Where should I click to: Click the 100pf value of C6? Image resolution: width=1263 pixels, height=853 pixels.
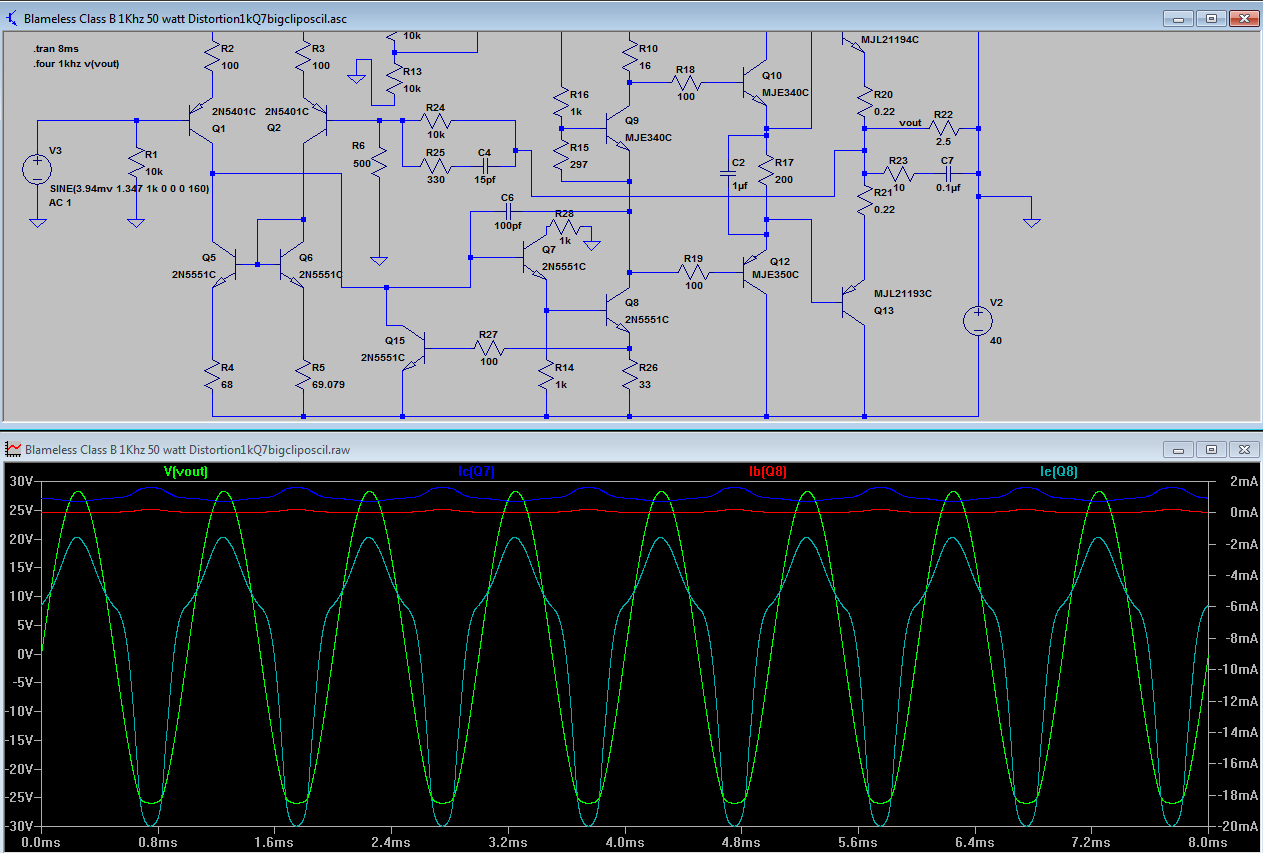(508, 225)
